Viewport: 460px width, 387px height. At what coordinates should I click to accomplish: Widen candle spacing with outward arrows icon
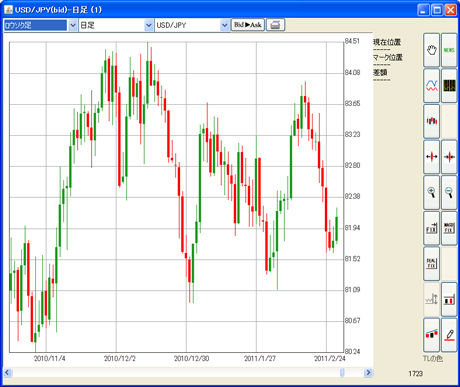(432, 157)
